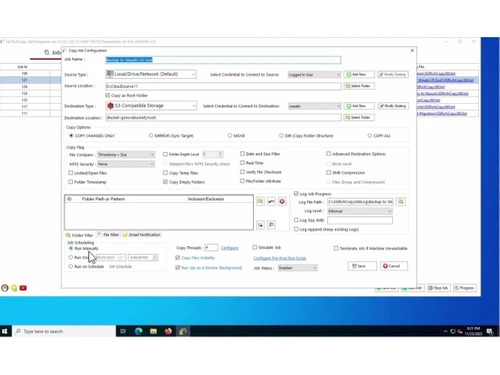Image resolution: width=500 pixels, height=375 pixels.
Task: Open the Destination Type dropdown
Action: coord(151,106)
